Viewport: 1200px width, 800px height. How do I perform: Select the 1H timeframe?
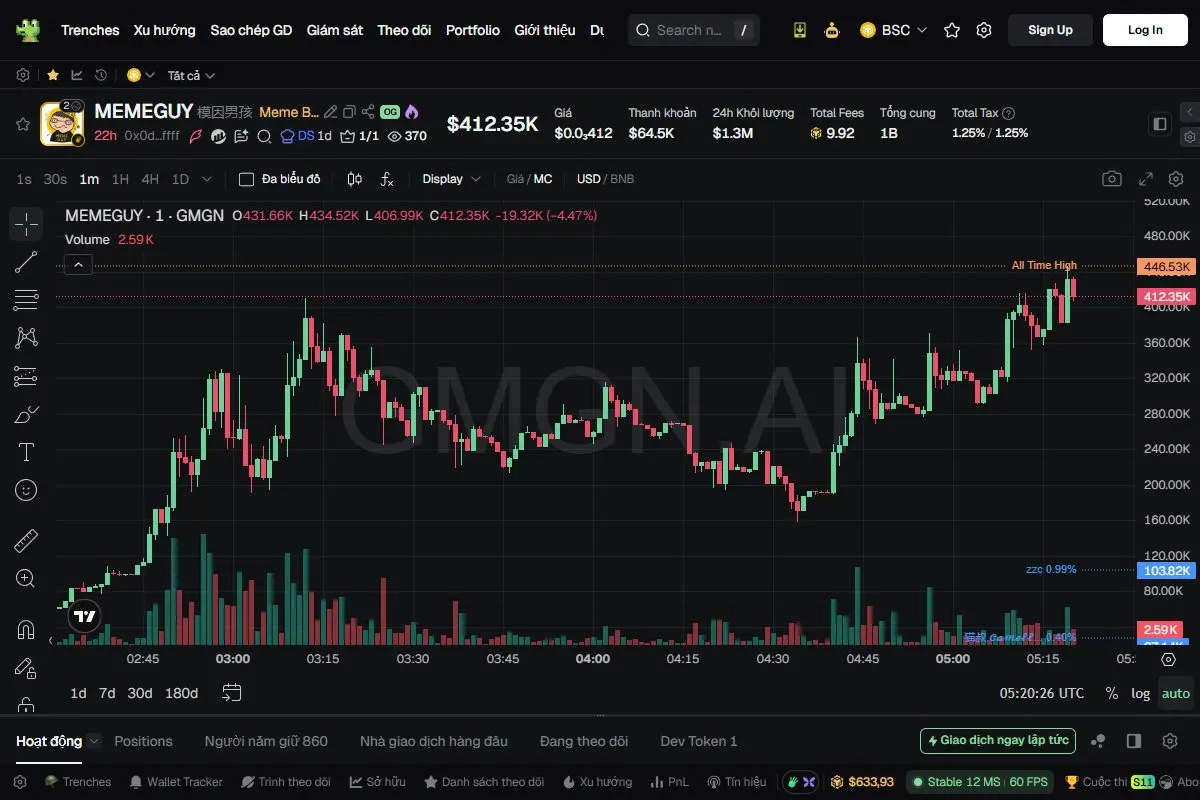click(120, 179)
